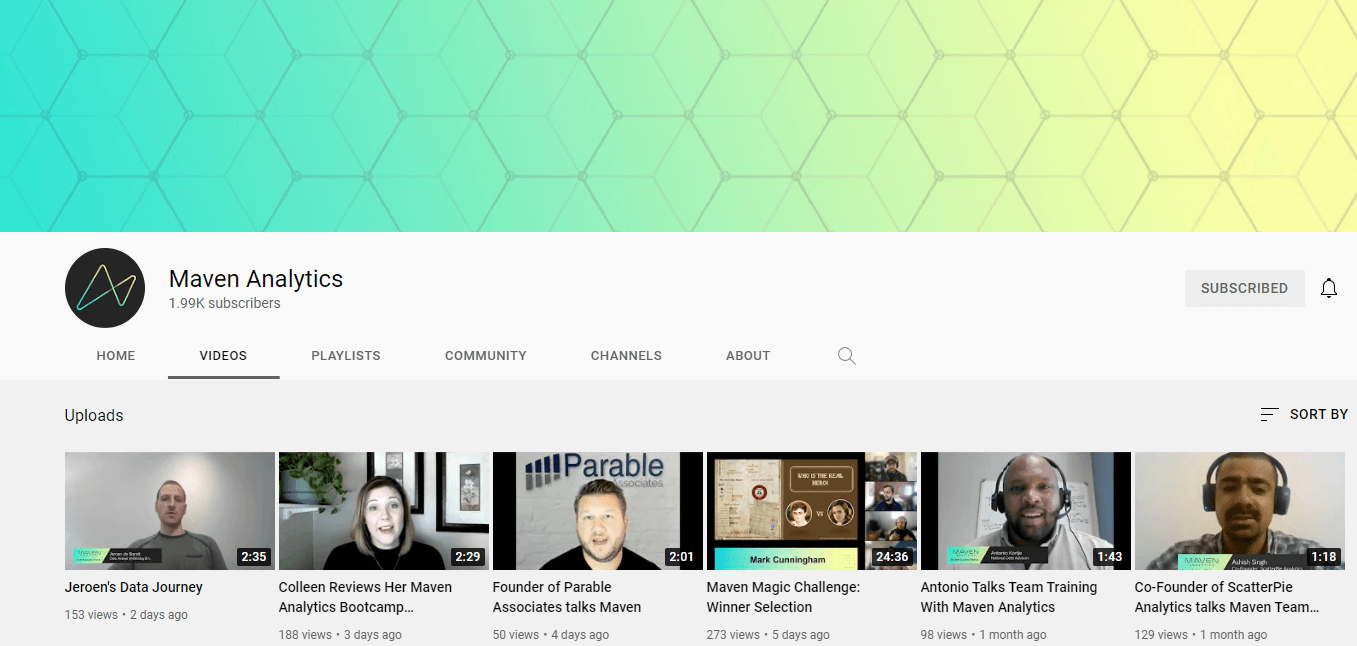Click Co-Founder of ScatterPie Analytics title

click(1227, 597)
